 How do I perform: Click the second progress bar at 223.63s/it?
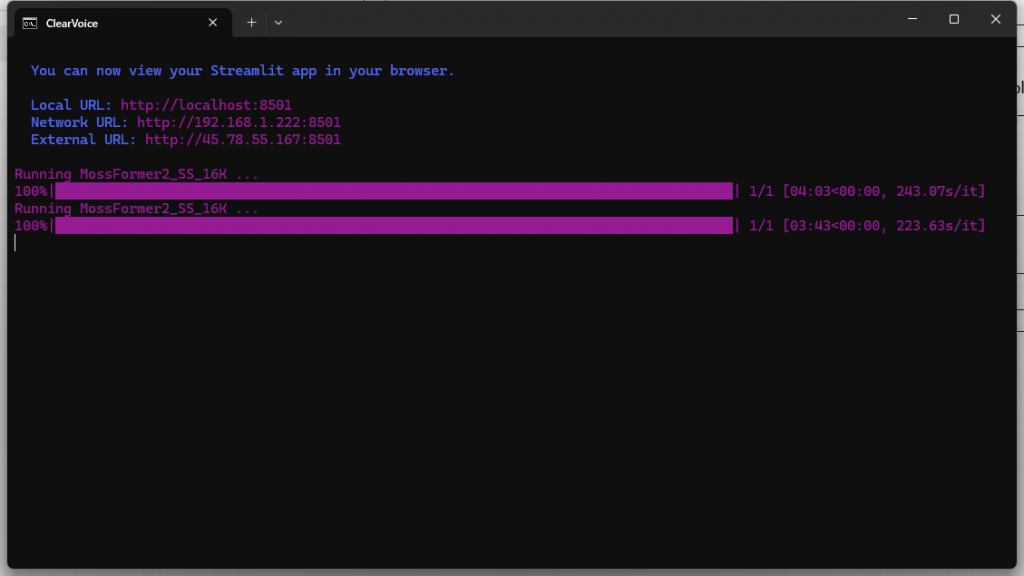(x=394, y=225)
